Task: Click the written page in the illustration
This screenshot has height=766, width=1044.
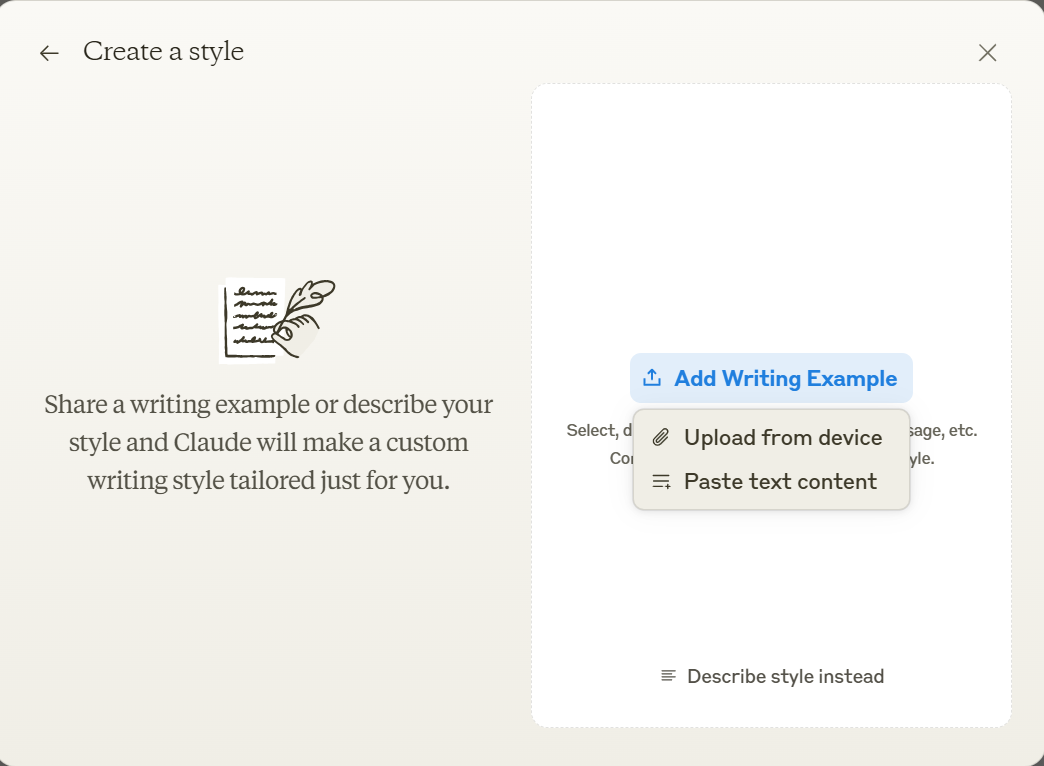Action: click(252, 320)
